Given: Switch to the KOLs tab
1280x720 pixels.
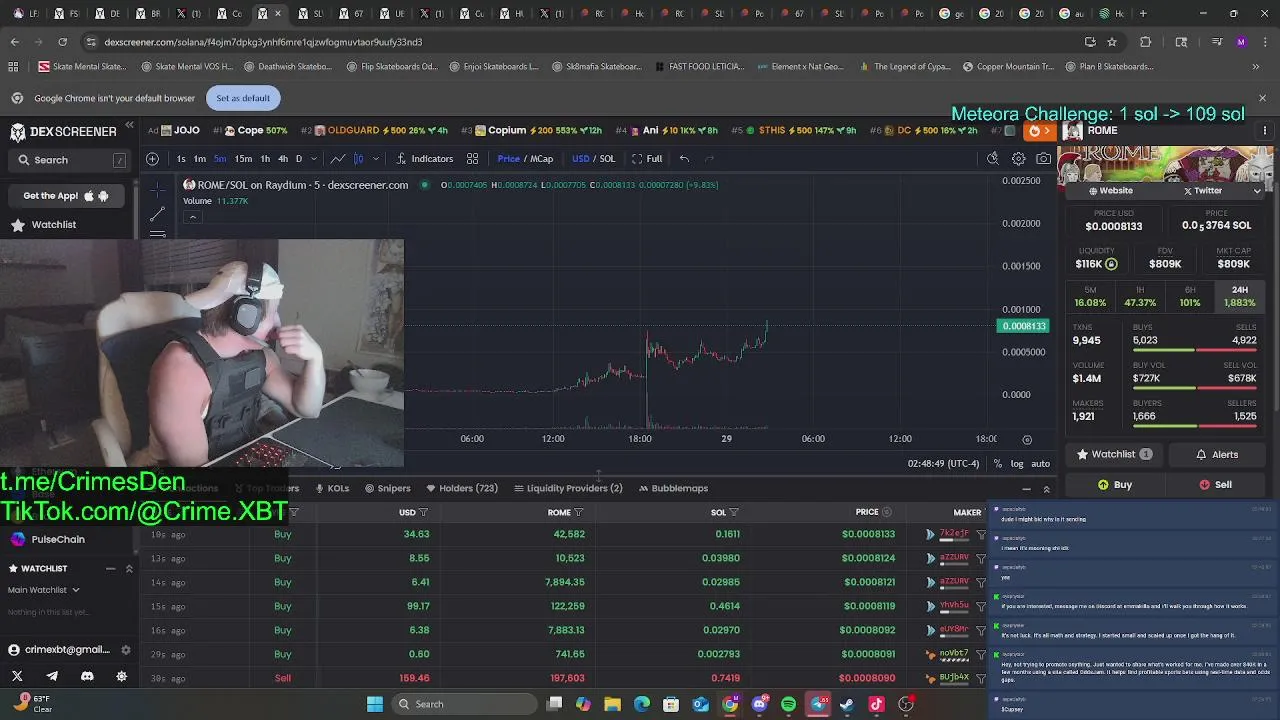Looking at the screenshot, I should click(x=332, y=488).
